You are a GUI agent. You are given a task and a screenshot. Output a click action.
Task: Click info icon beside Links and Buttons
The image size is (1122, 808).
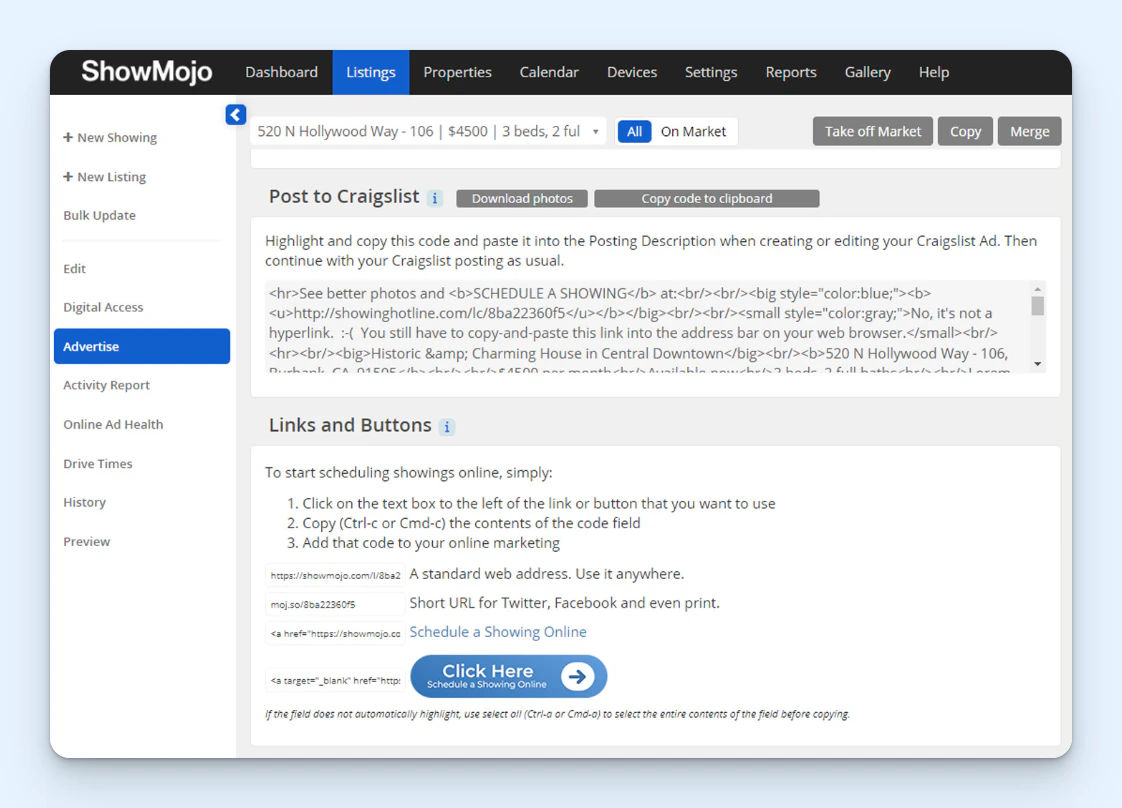(447, 427)
